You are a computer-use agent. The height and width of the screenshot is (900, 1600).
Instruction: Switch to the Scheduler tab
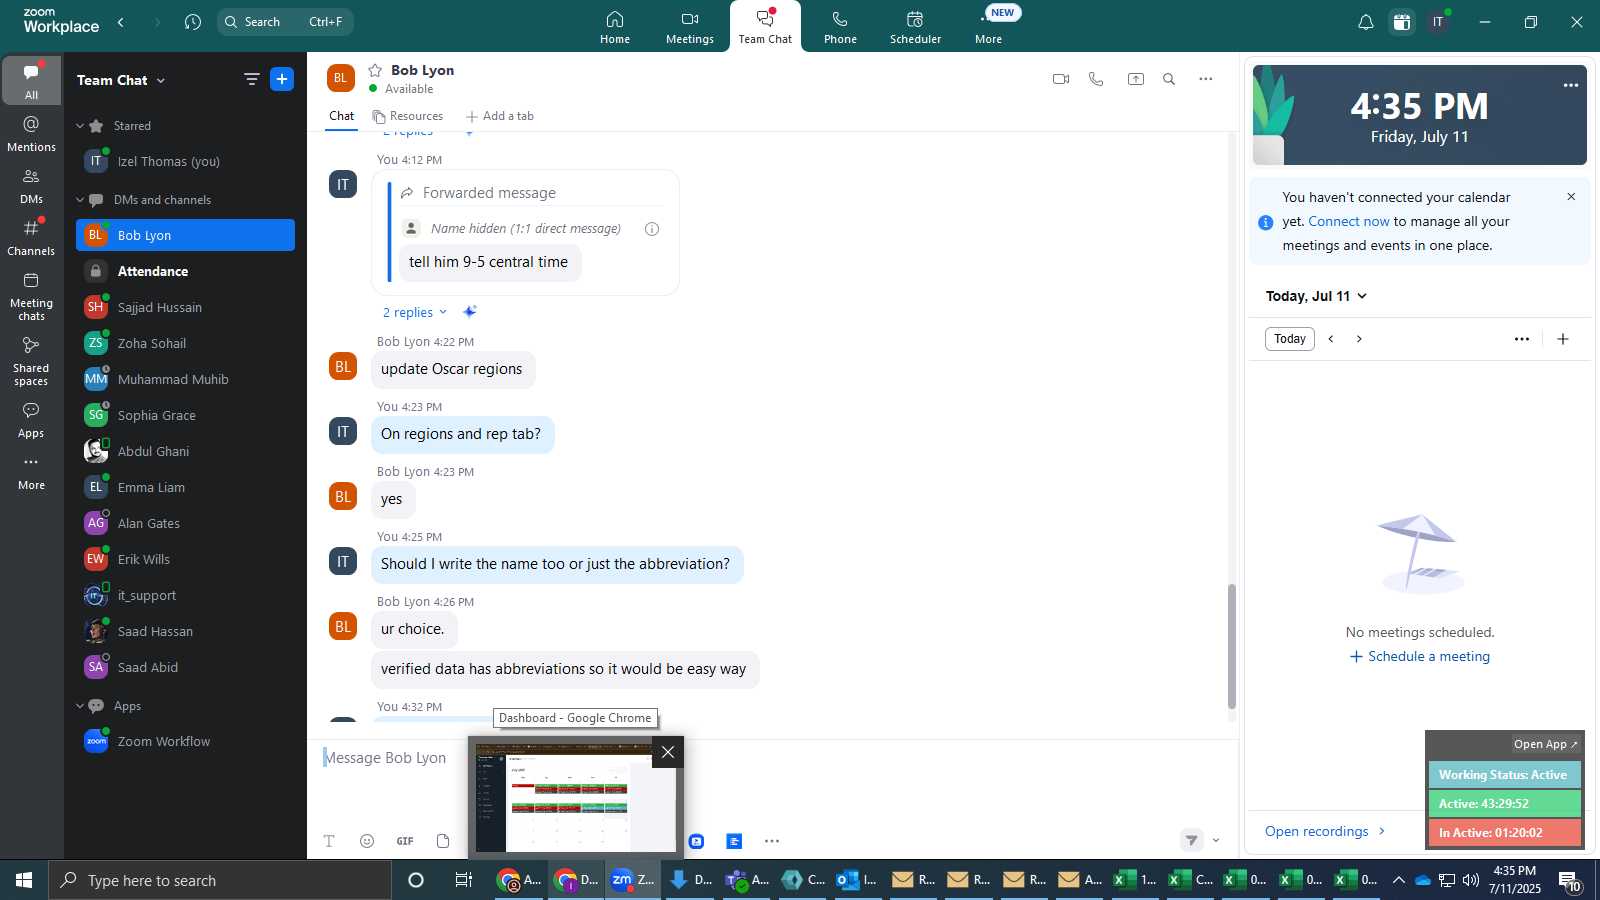coord(915,27)
